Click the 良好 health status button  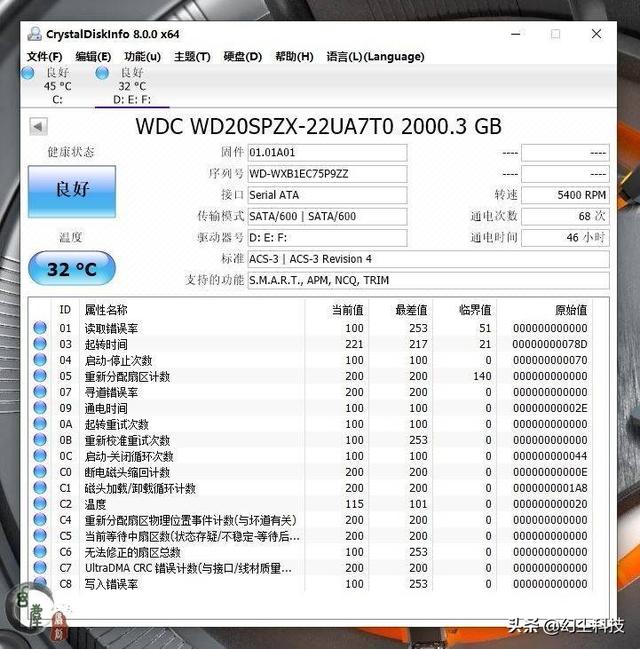(72, 192)
